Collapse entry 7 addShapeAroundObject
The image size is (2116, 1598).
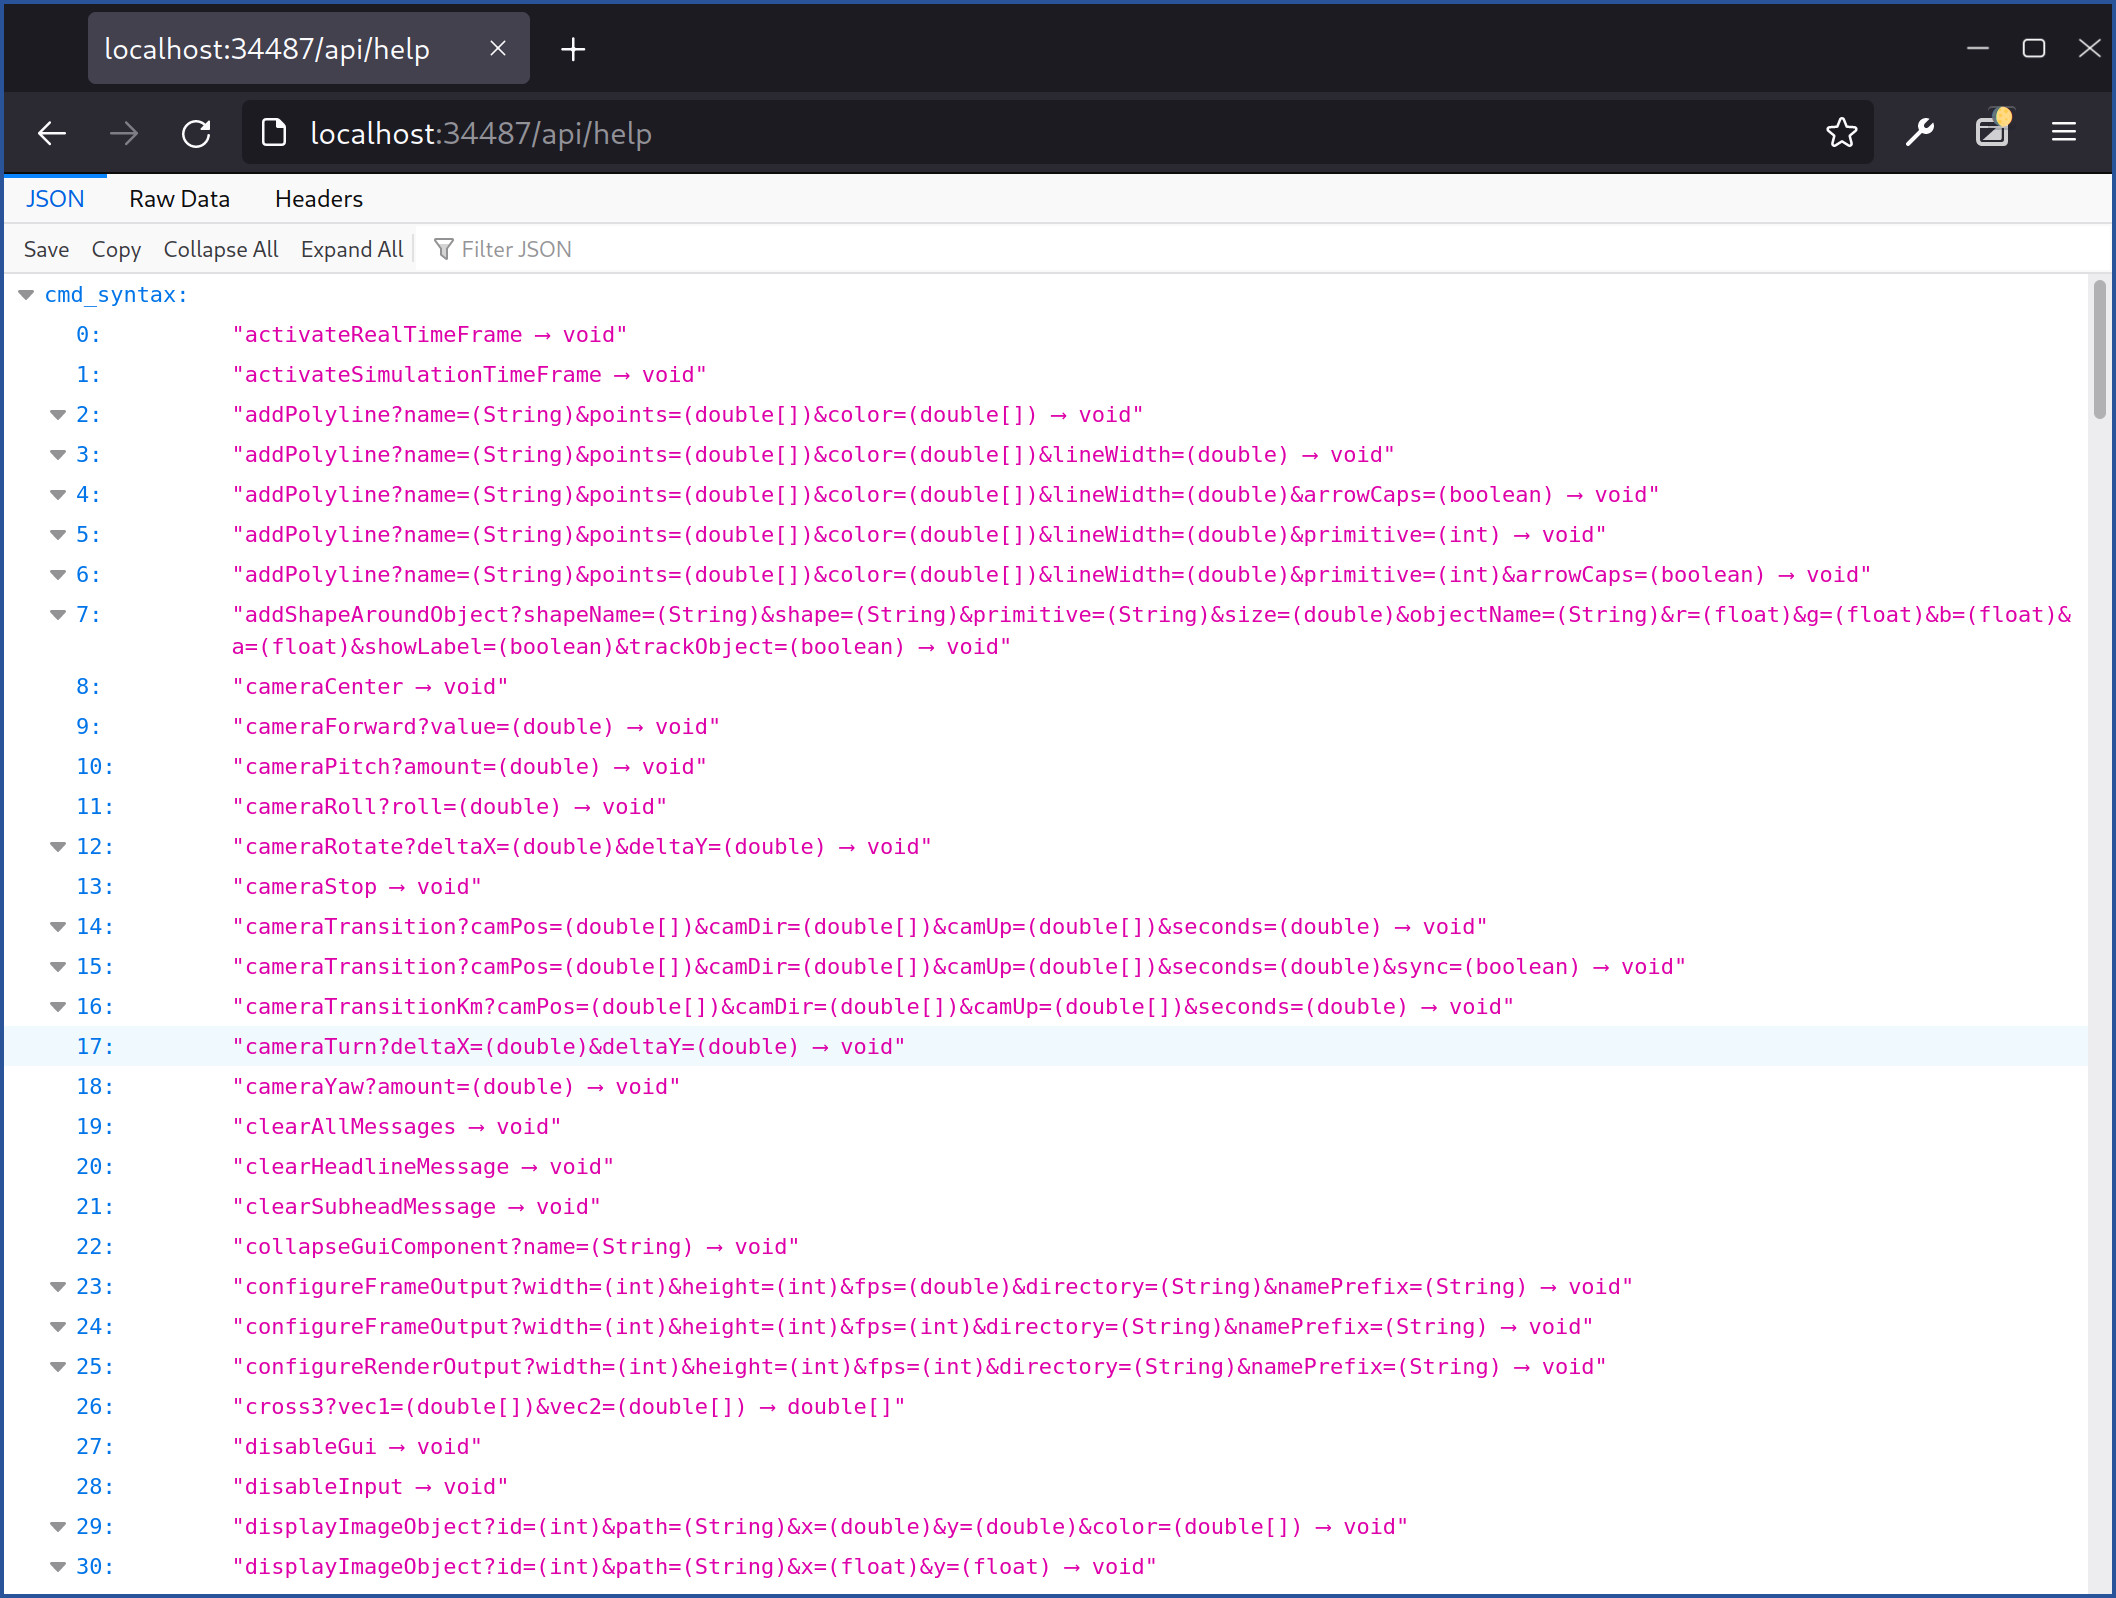[x=58, y=615]
